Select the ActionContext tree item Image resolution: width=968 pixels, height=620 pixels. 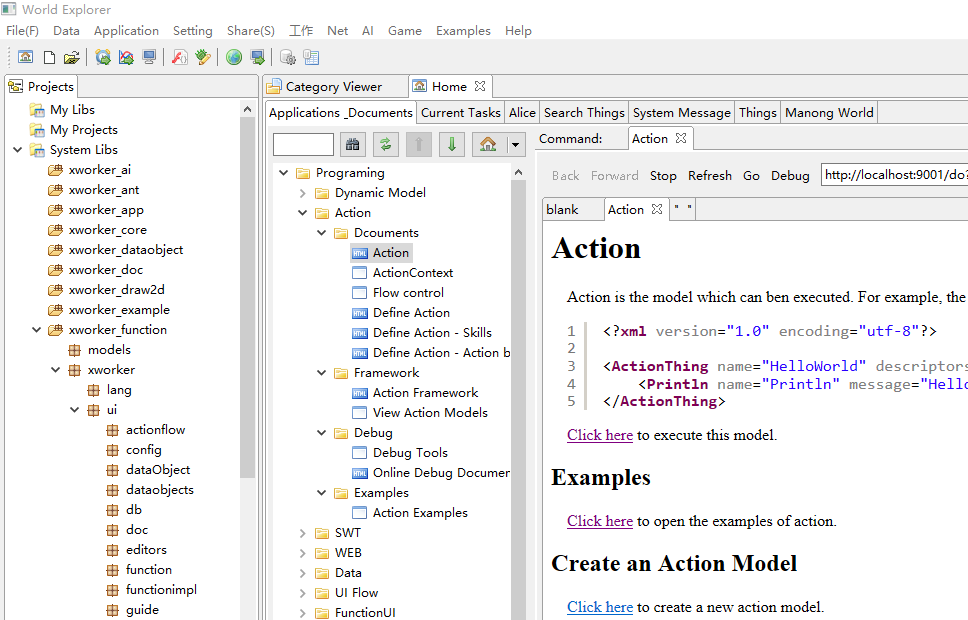tap(412, 273)
